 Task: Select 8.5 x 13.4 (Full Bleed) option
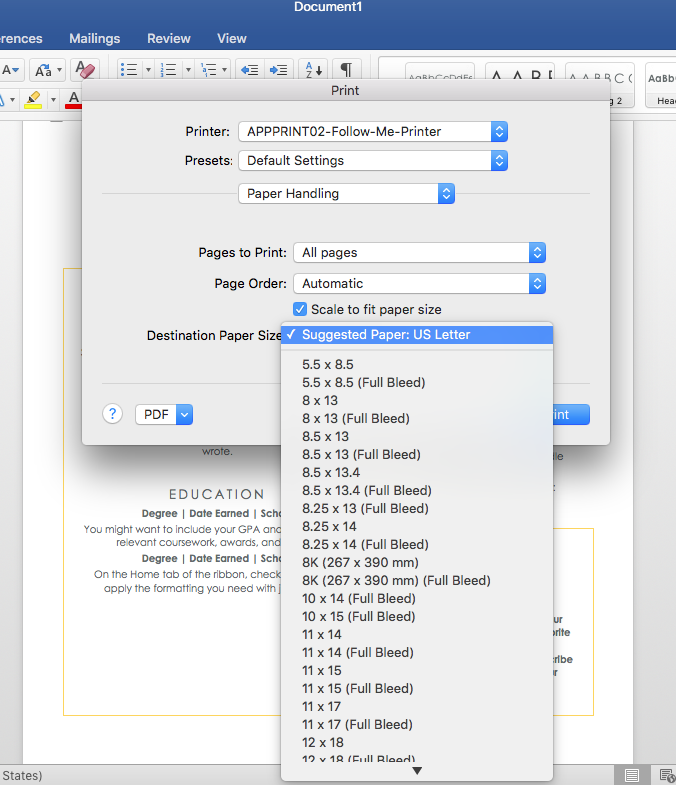point(417,491)
